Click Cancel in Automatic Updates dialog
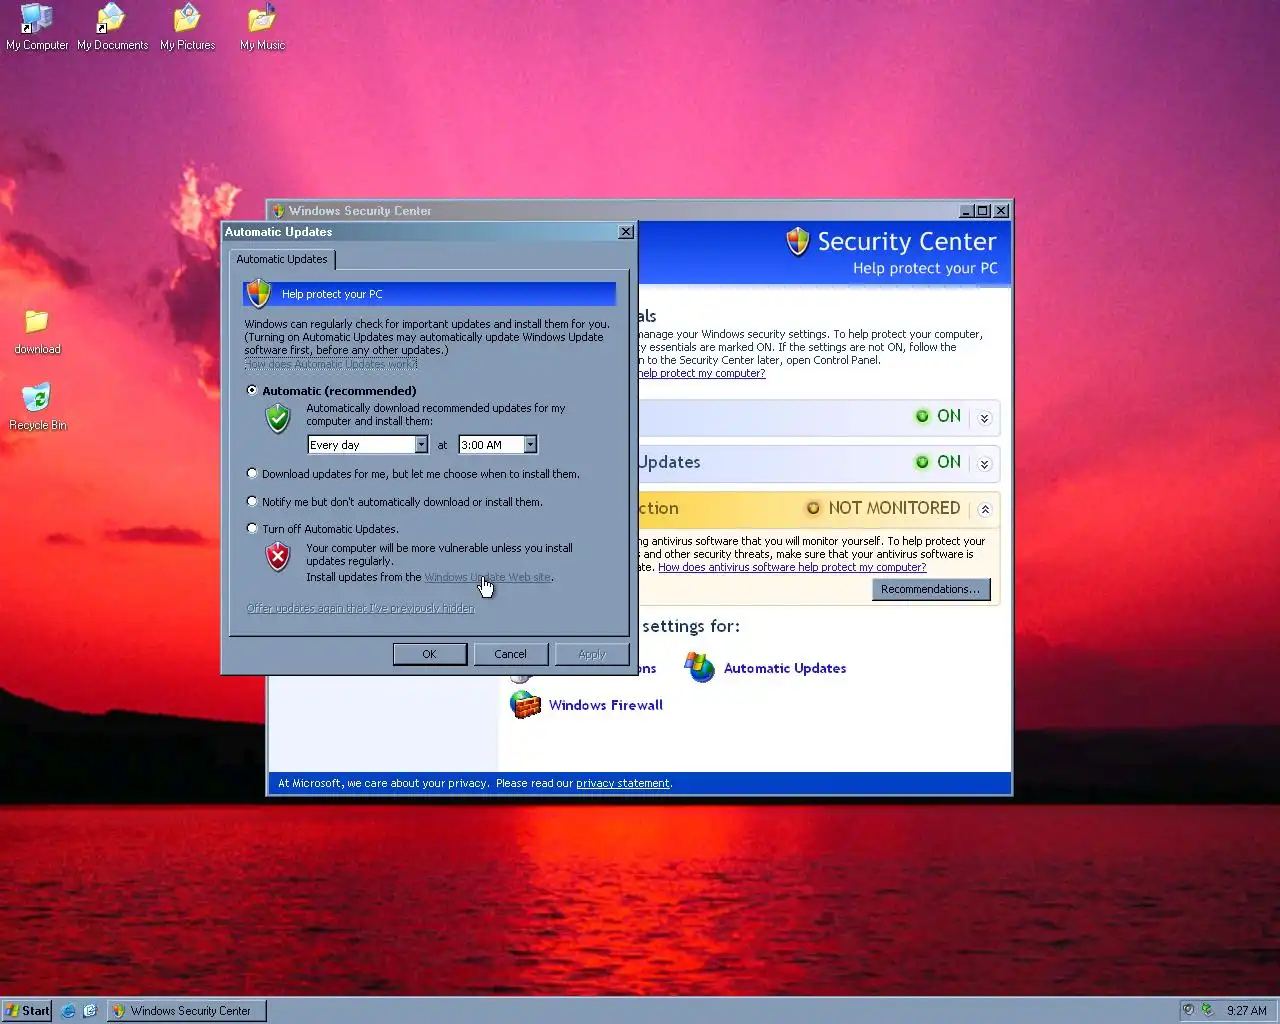The image size is (1280, 1024). click(x=510, y=654)
